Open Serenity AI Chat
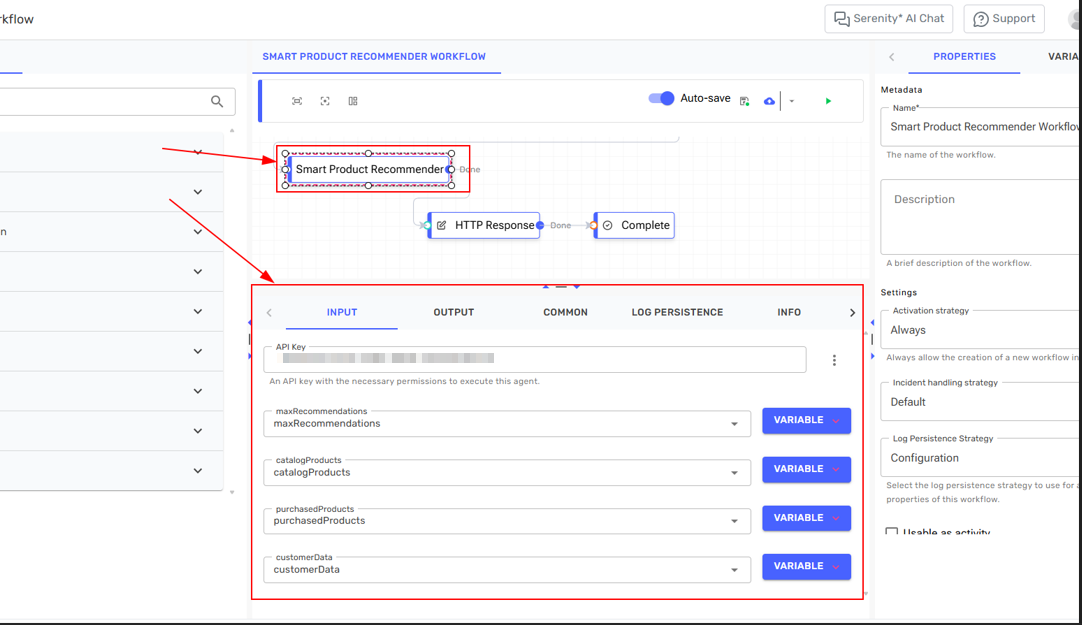The width and height of the screenshot is (1082, 625). [888, 18]
